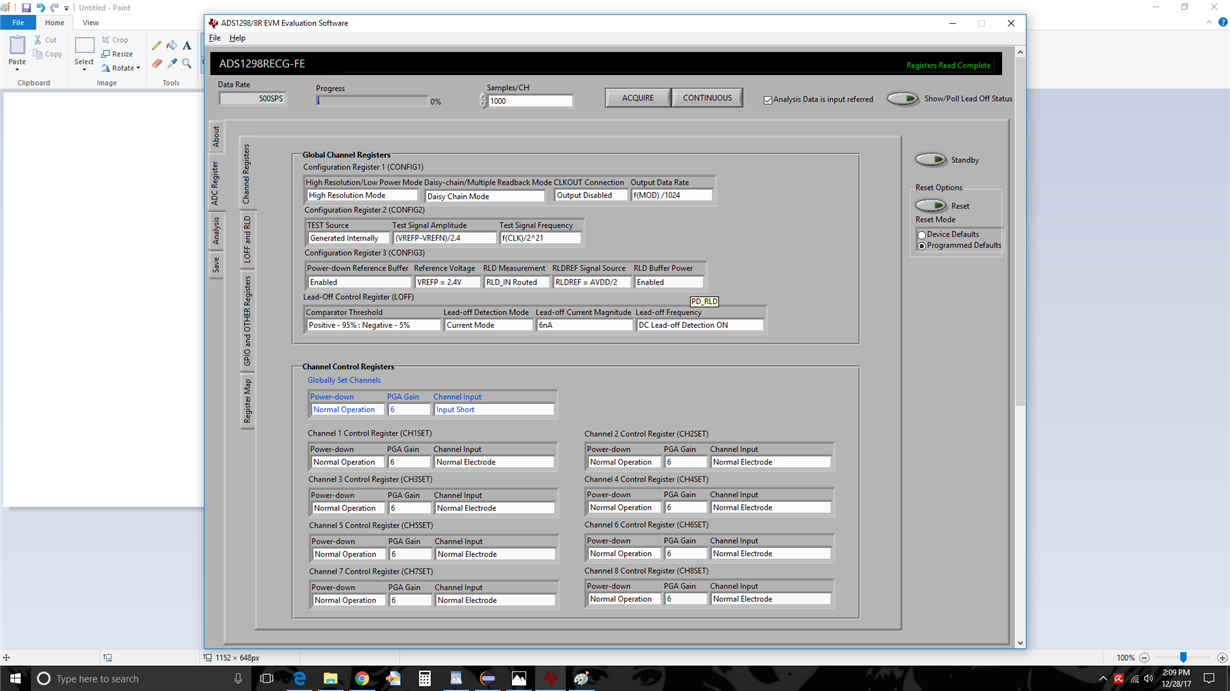Click the zoom in plus button in Paint
1230x691 pixels.
pyautogui.click(x=1222, y=658)
